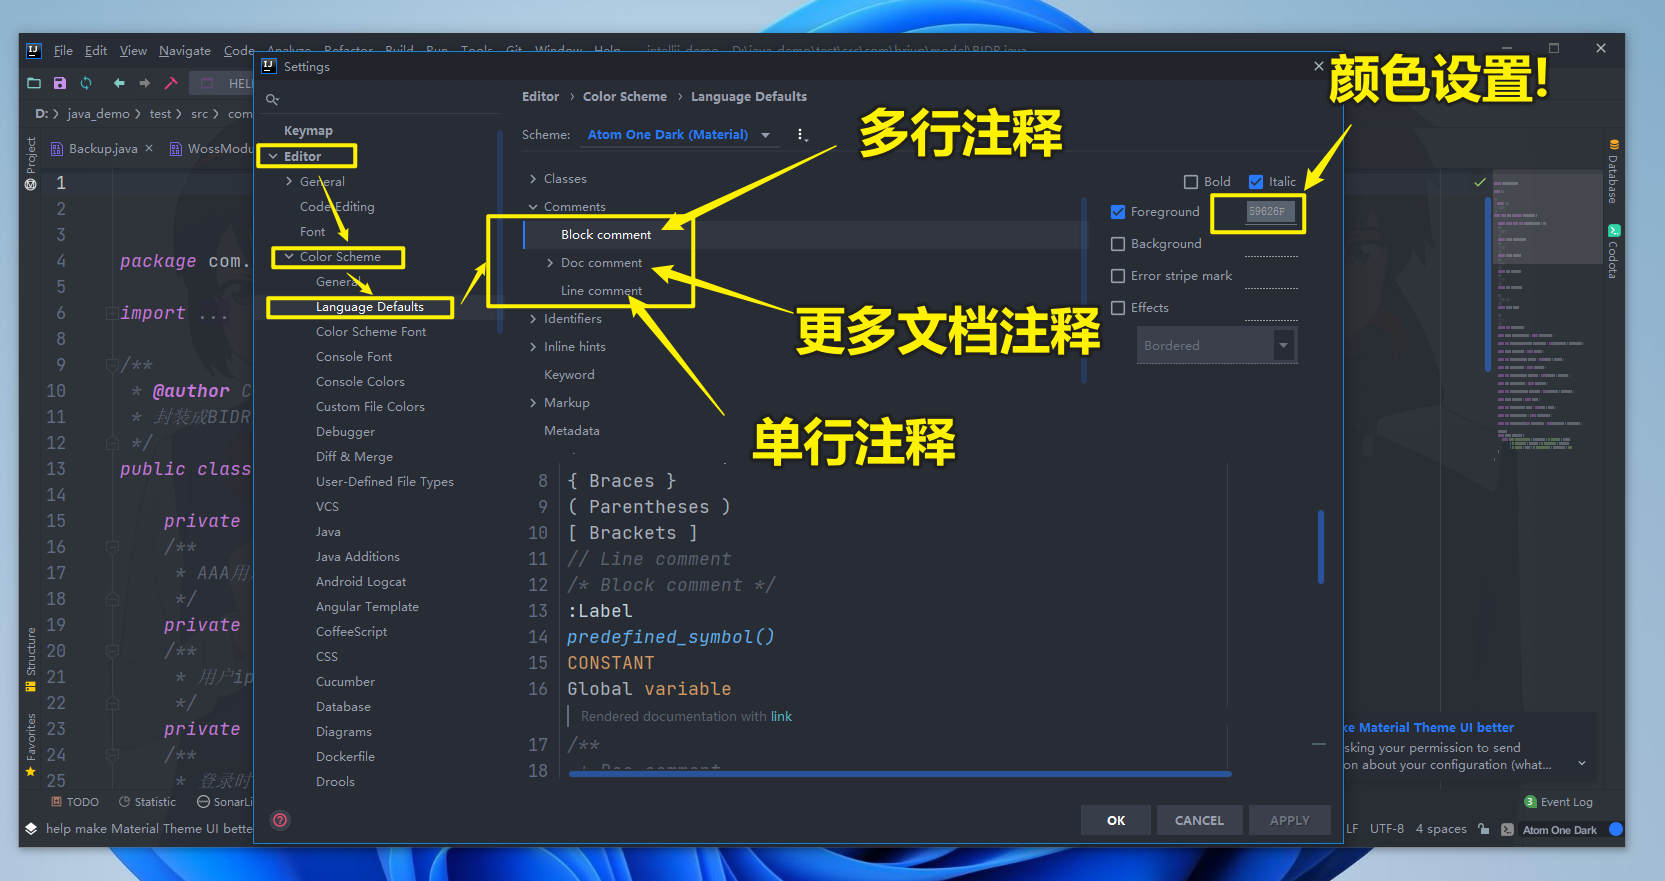Image resolution: width=1665 pixels, height=881 pixels.
Task: Open the Navigate menu
Action: pyautogui.click(x=185, y=51)
